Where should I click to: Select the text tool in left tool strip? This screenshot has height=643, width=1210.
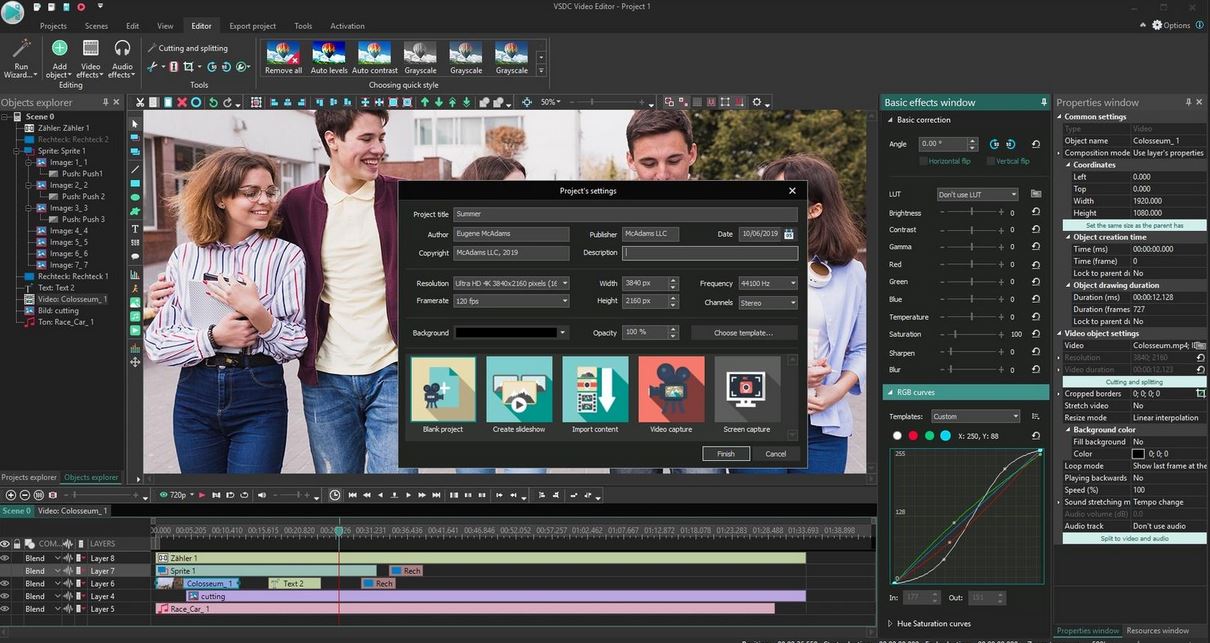pos(135,229)
